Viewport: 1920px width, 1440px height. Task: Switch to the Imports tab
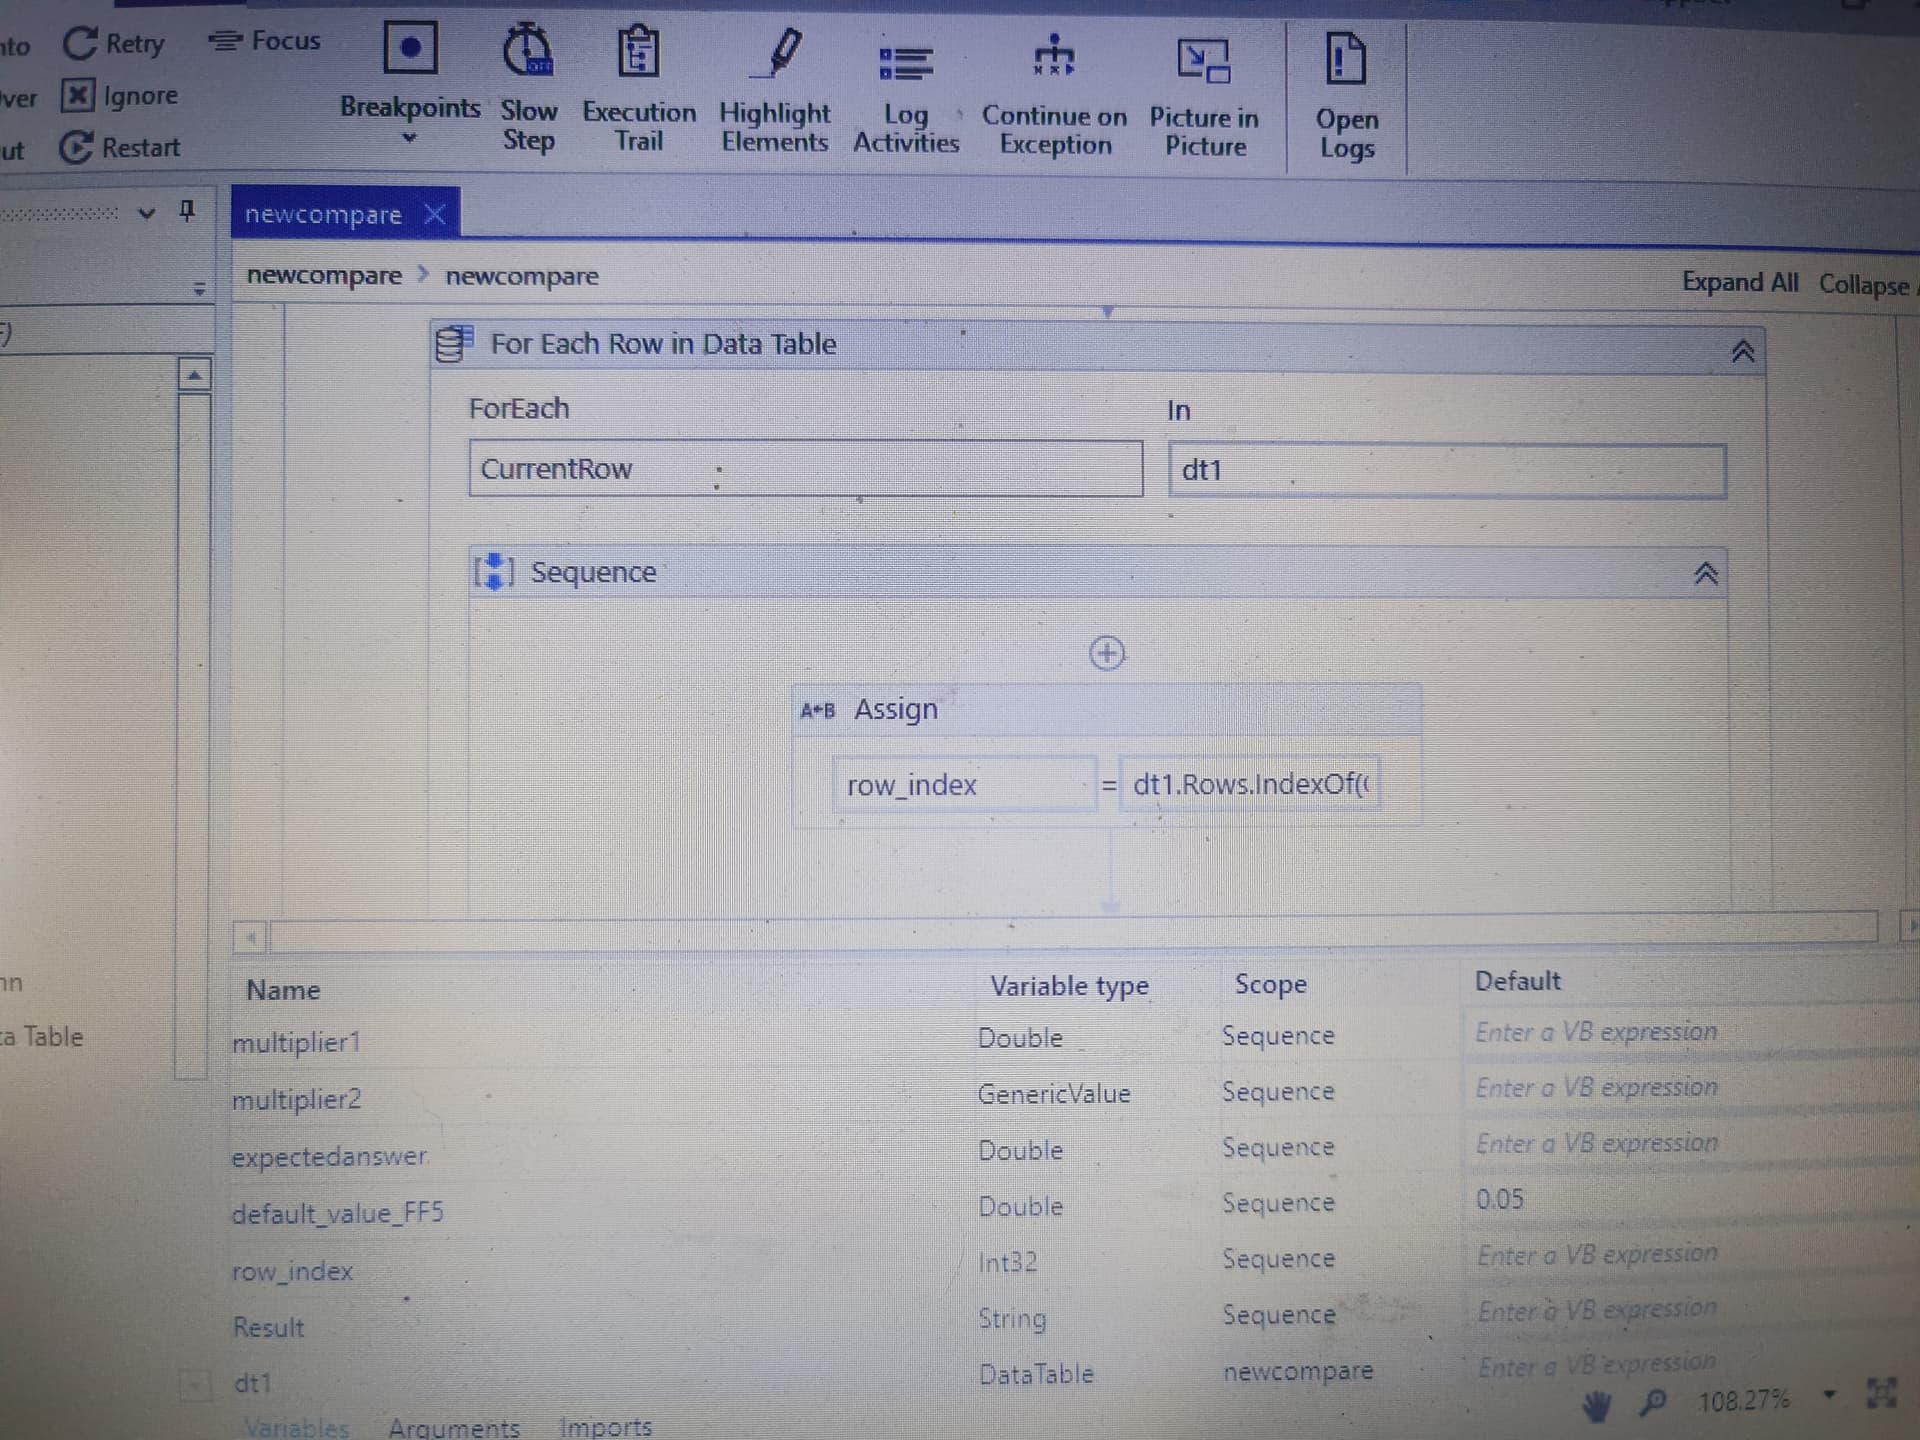pos(605,1427)
